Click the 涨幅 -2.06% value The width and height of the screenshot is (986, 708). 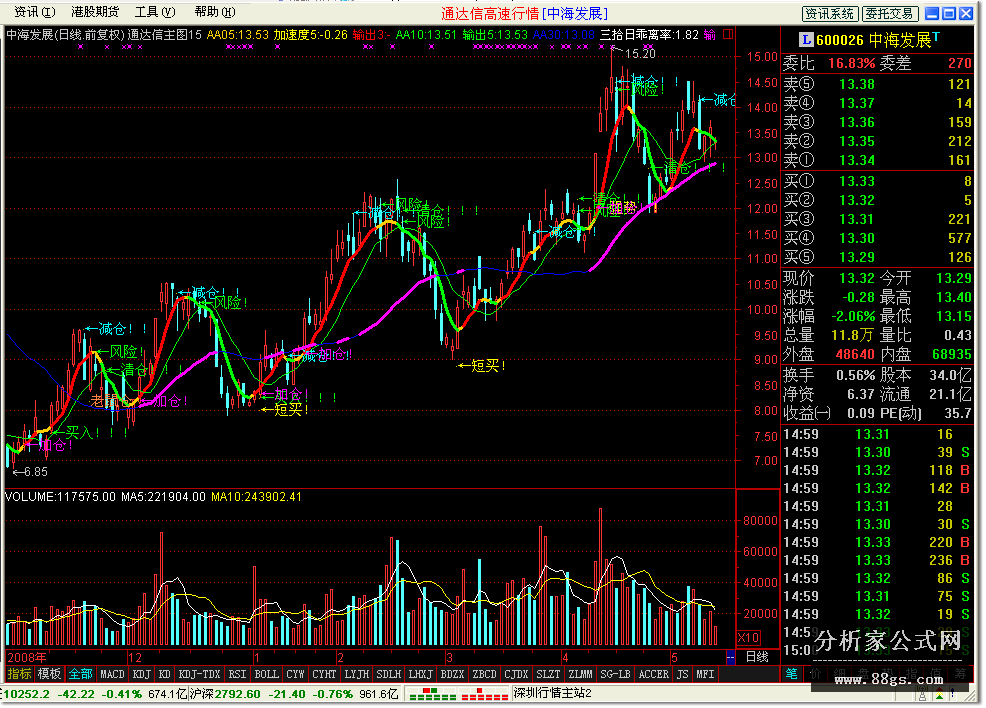[x=853, y=316]
